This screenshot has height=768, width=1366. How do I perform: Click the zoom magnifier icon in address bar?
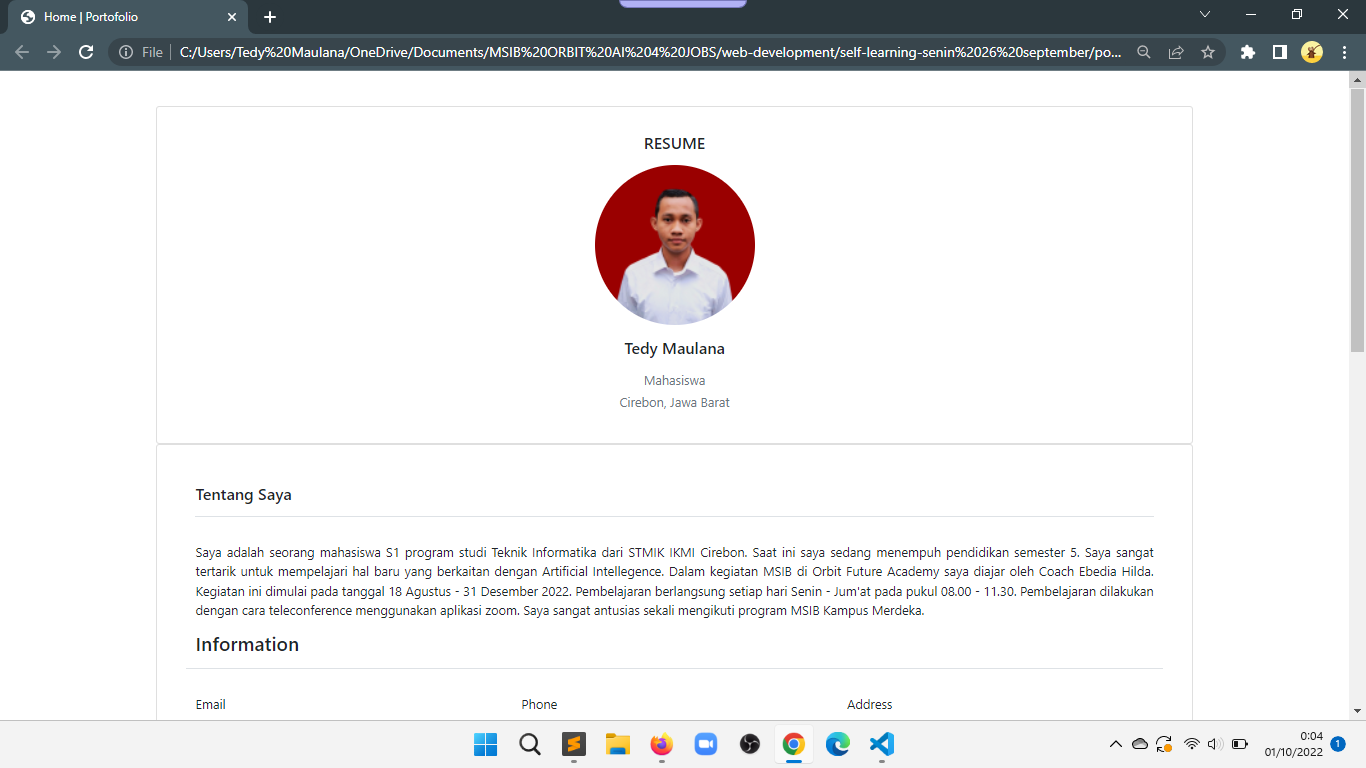[1143, 51]
